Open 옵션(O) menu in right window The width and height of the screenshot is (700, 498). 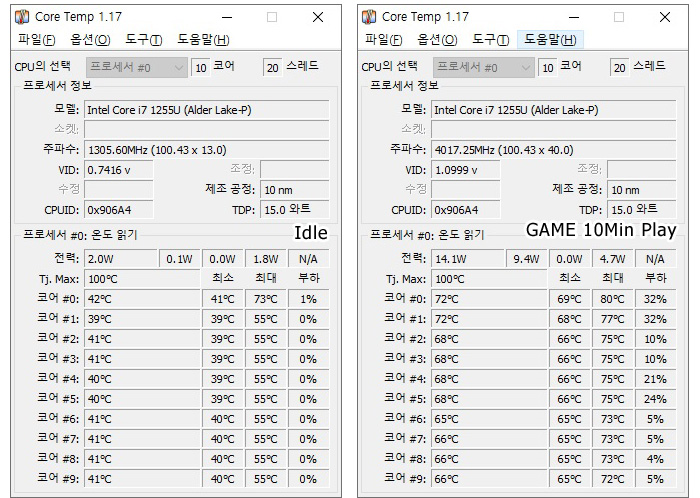pyautogui.click(x=437, y=40)
